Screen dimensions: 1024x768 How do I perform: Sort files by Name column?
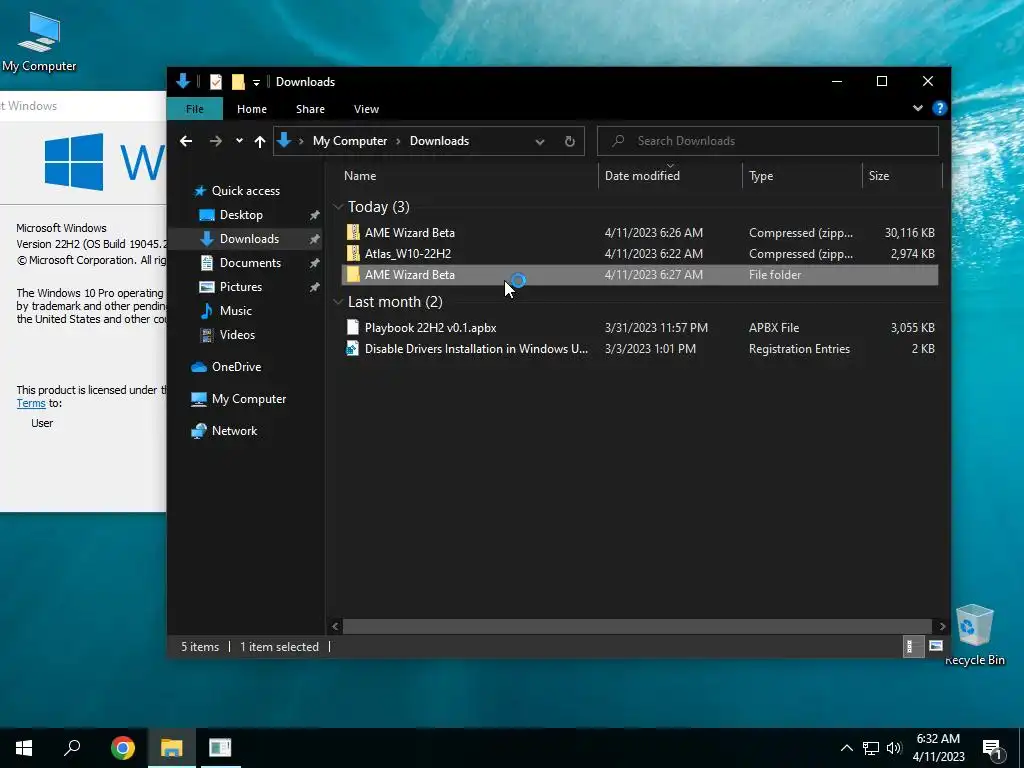360,176
